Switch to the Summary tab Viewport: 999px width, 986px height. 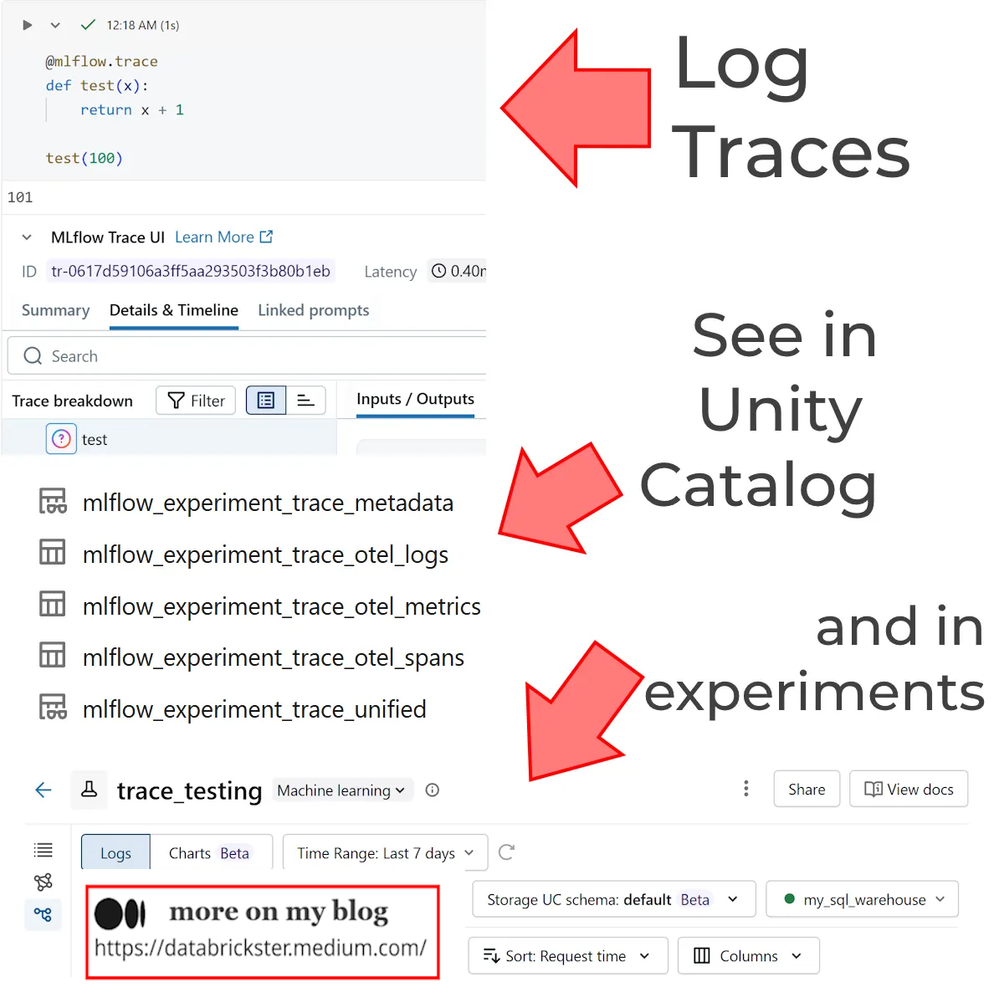coord(55,311)
